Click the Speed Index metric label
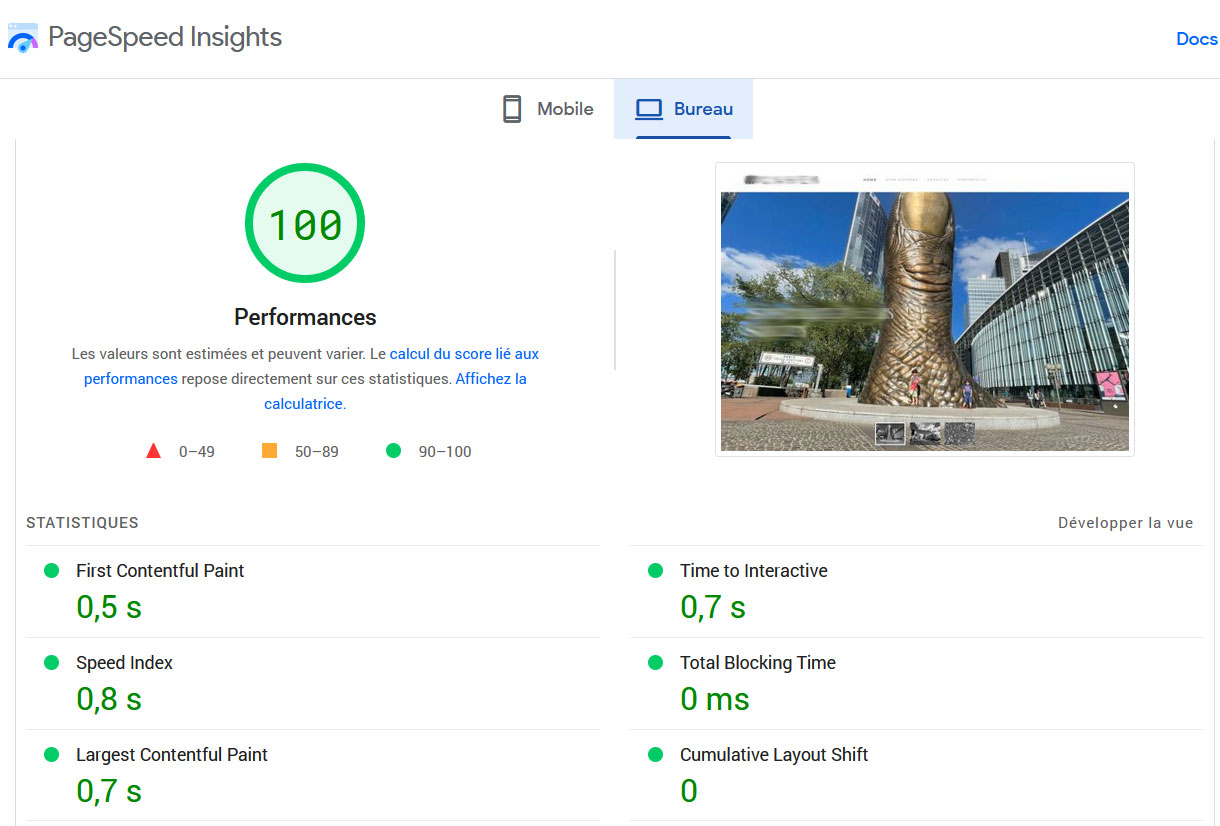Screen dimensions: 1220x826 click(124, 663)
